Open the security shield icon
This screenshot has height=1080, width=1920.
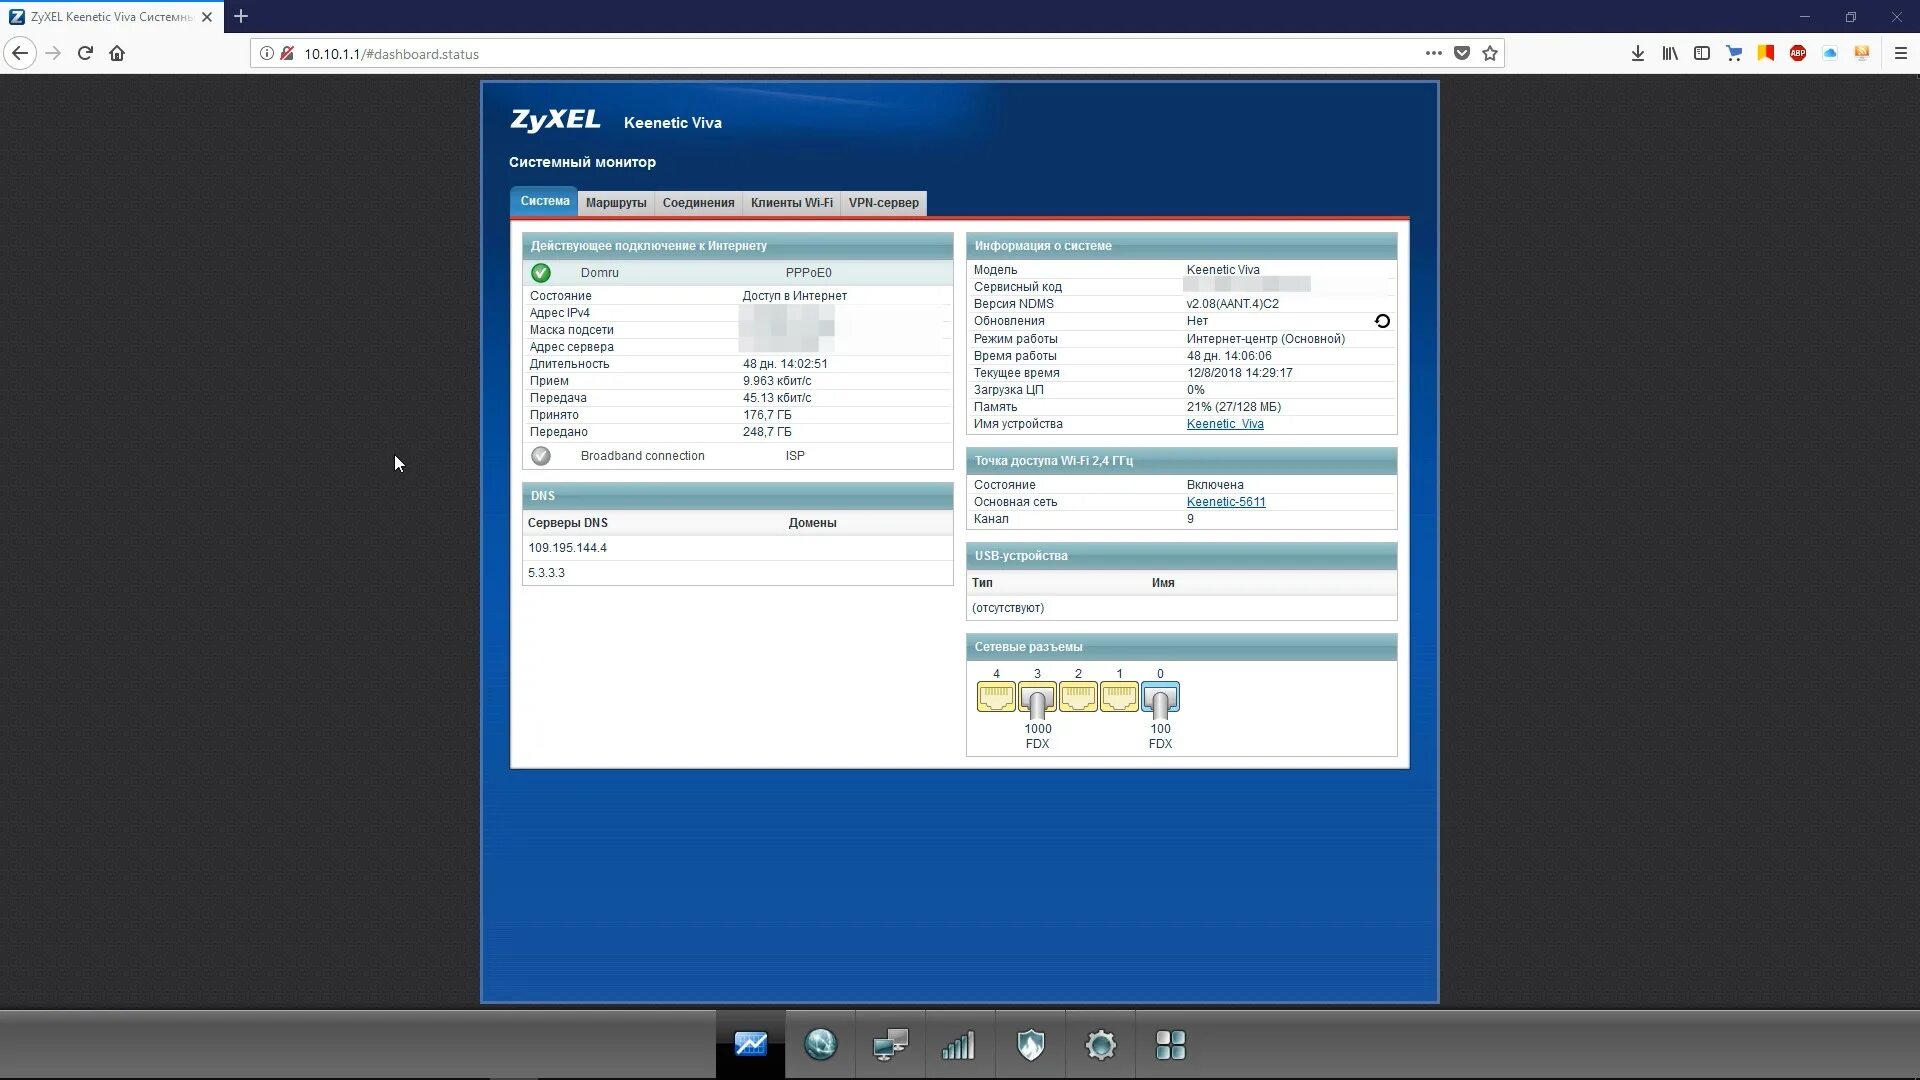[1030, 1045]
